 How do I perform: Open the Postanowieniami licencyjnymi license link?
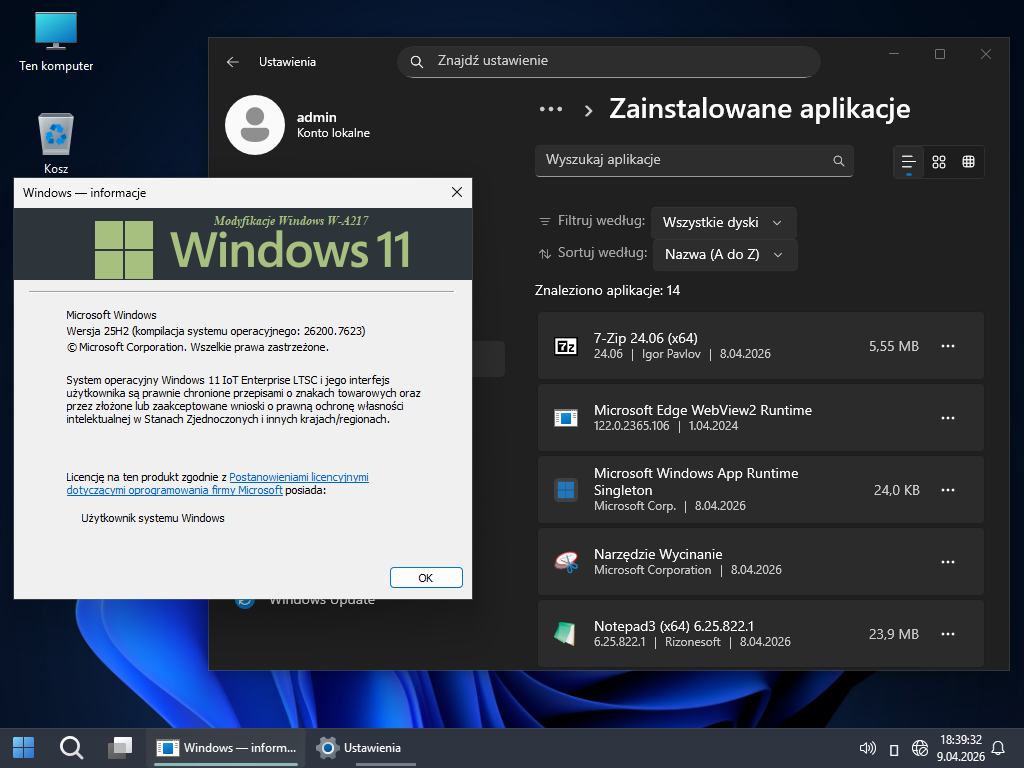pyautogui.click(x=299, y=477)
